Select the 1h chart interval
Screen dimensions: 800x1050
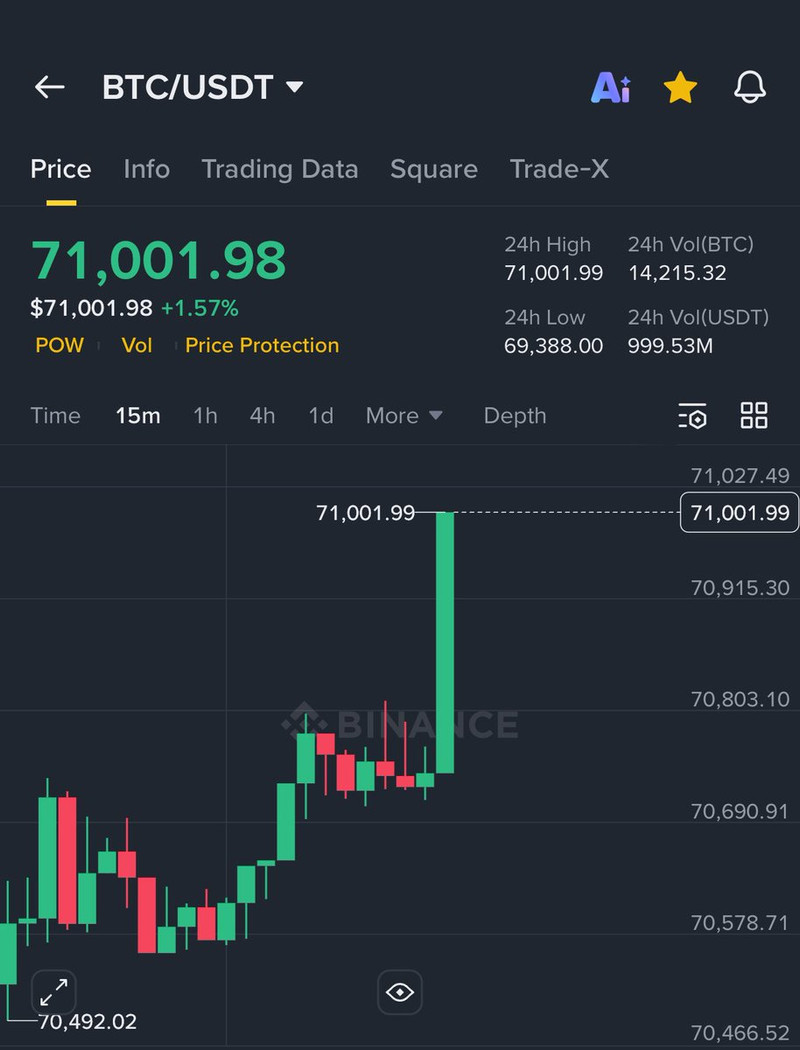(205, 416)
